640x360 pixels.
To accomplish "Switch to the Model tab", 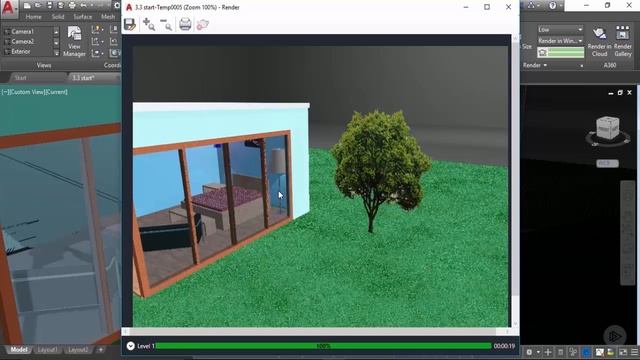I will 19,350.
